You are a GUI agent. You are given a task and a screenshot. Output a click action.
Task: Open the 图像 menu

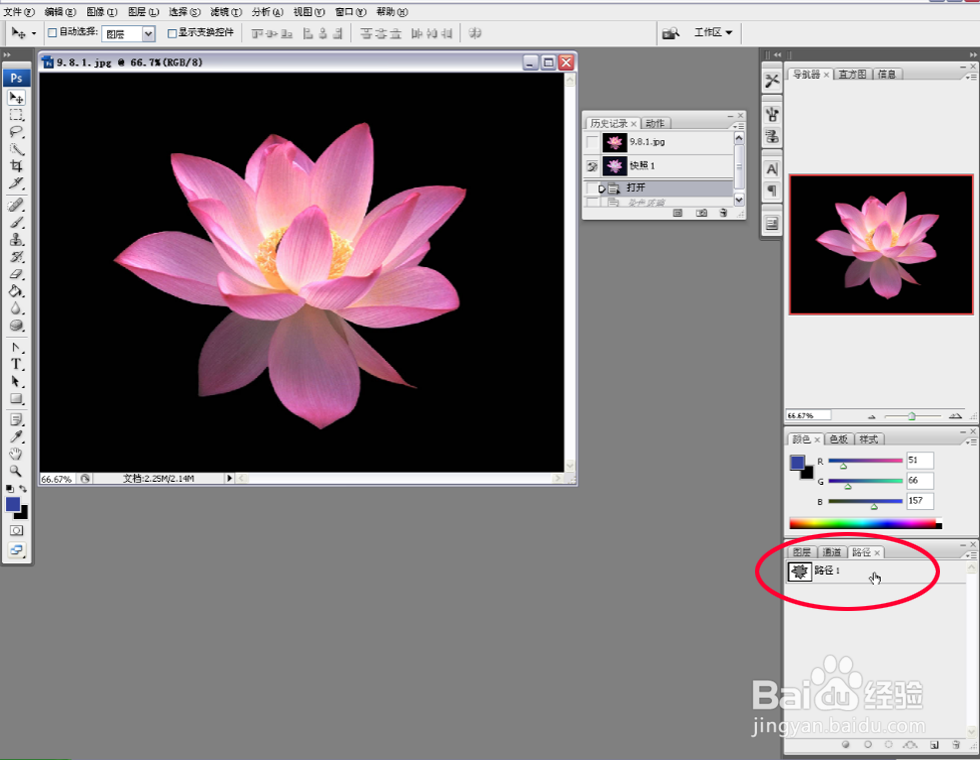[x=101, y=12]
